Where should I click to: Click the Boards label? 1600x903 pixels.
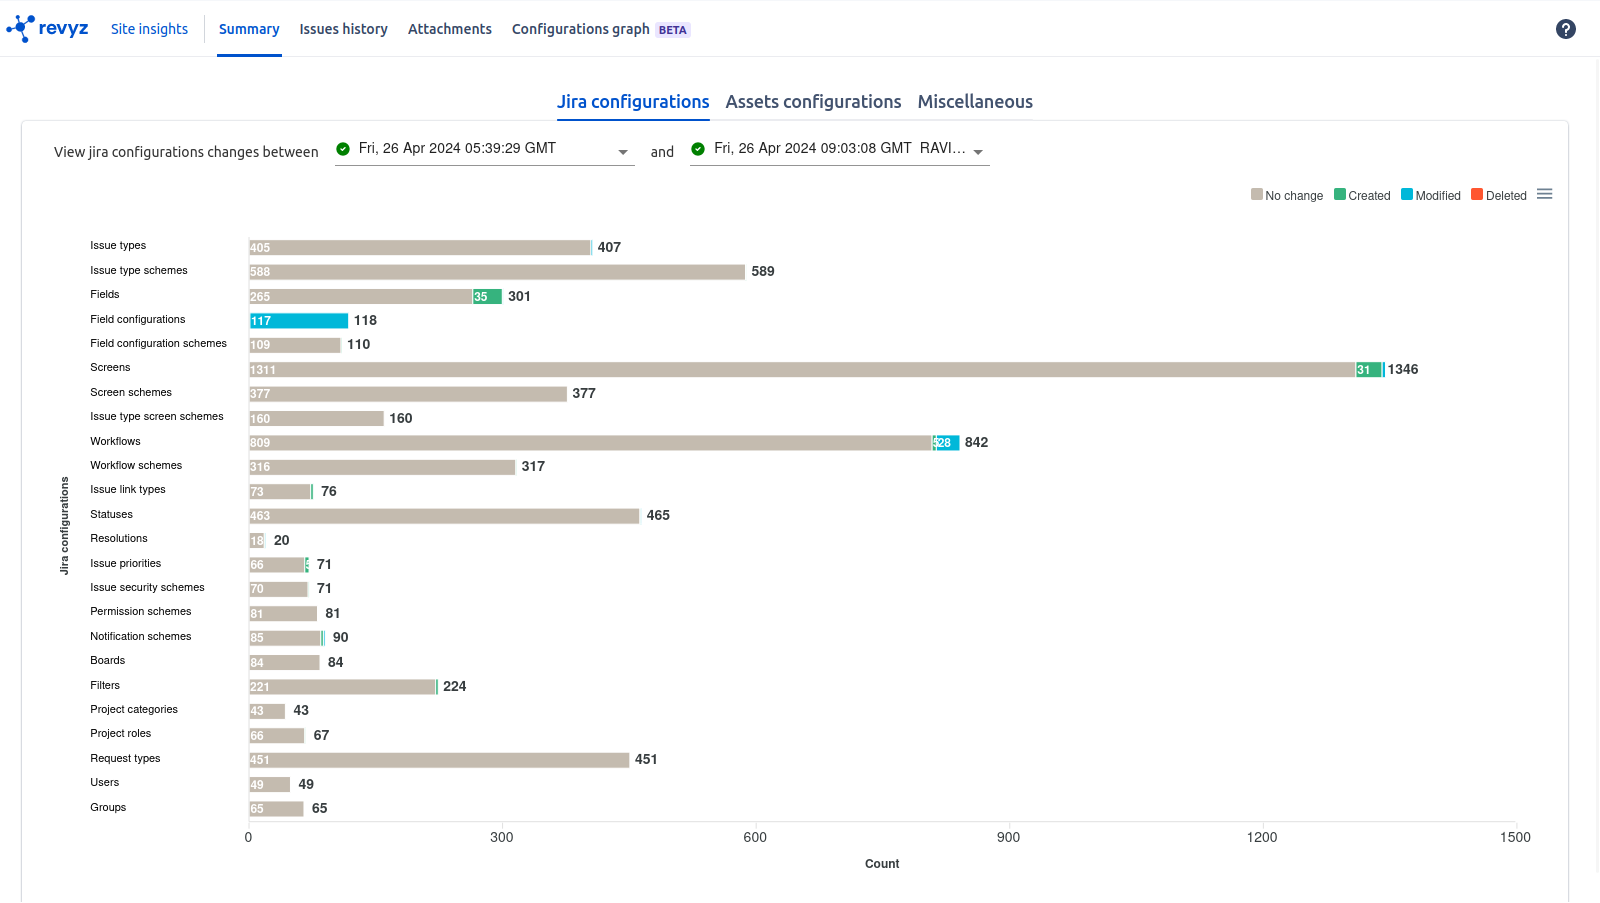[108, 660]
